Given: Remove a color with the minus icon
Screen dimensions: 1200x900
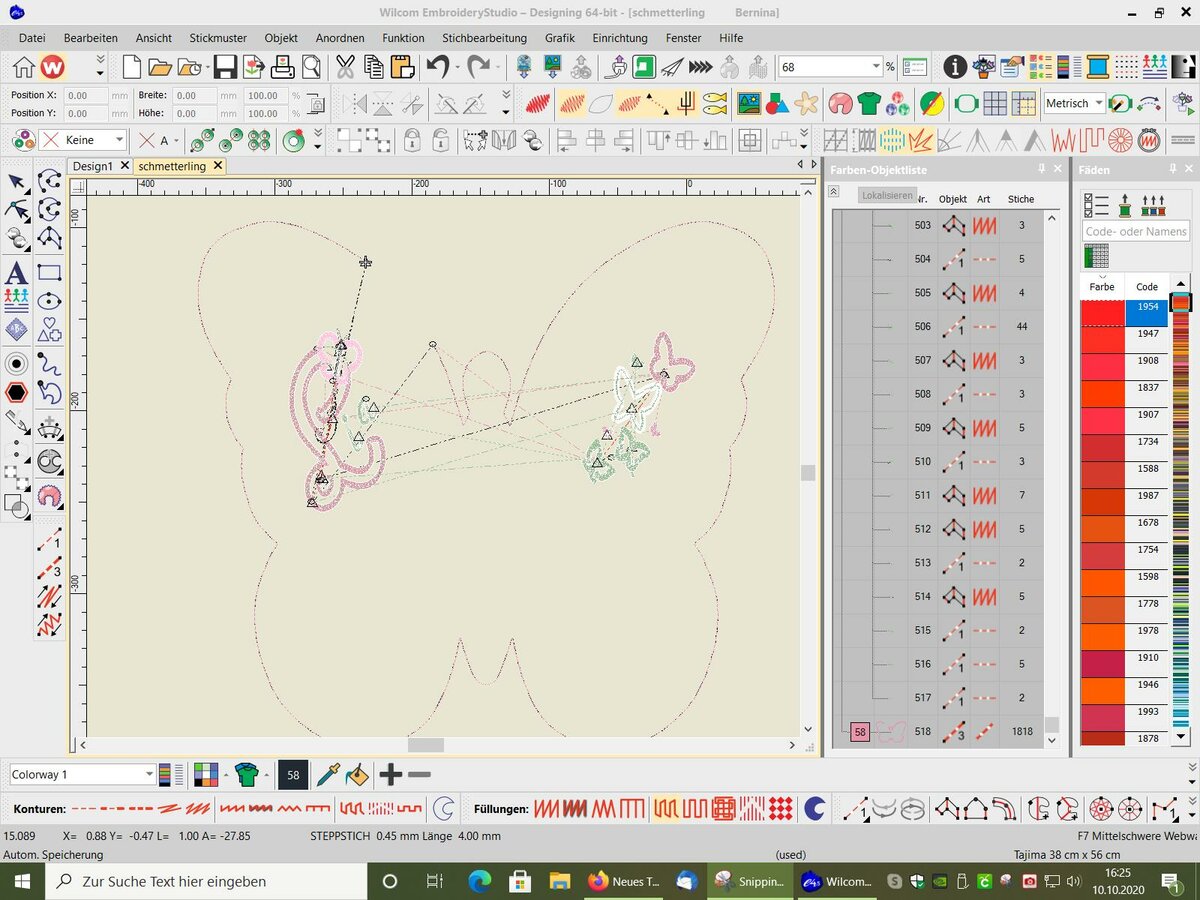Looking at the screenshot, I should tap(420, 774).
